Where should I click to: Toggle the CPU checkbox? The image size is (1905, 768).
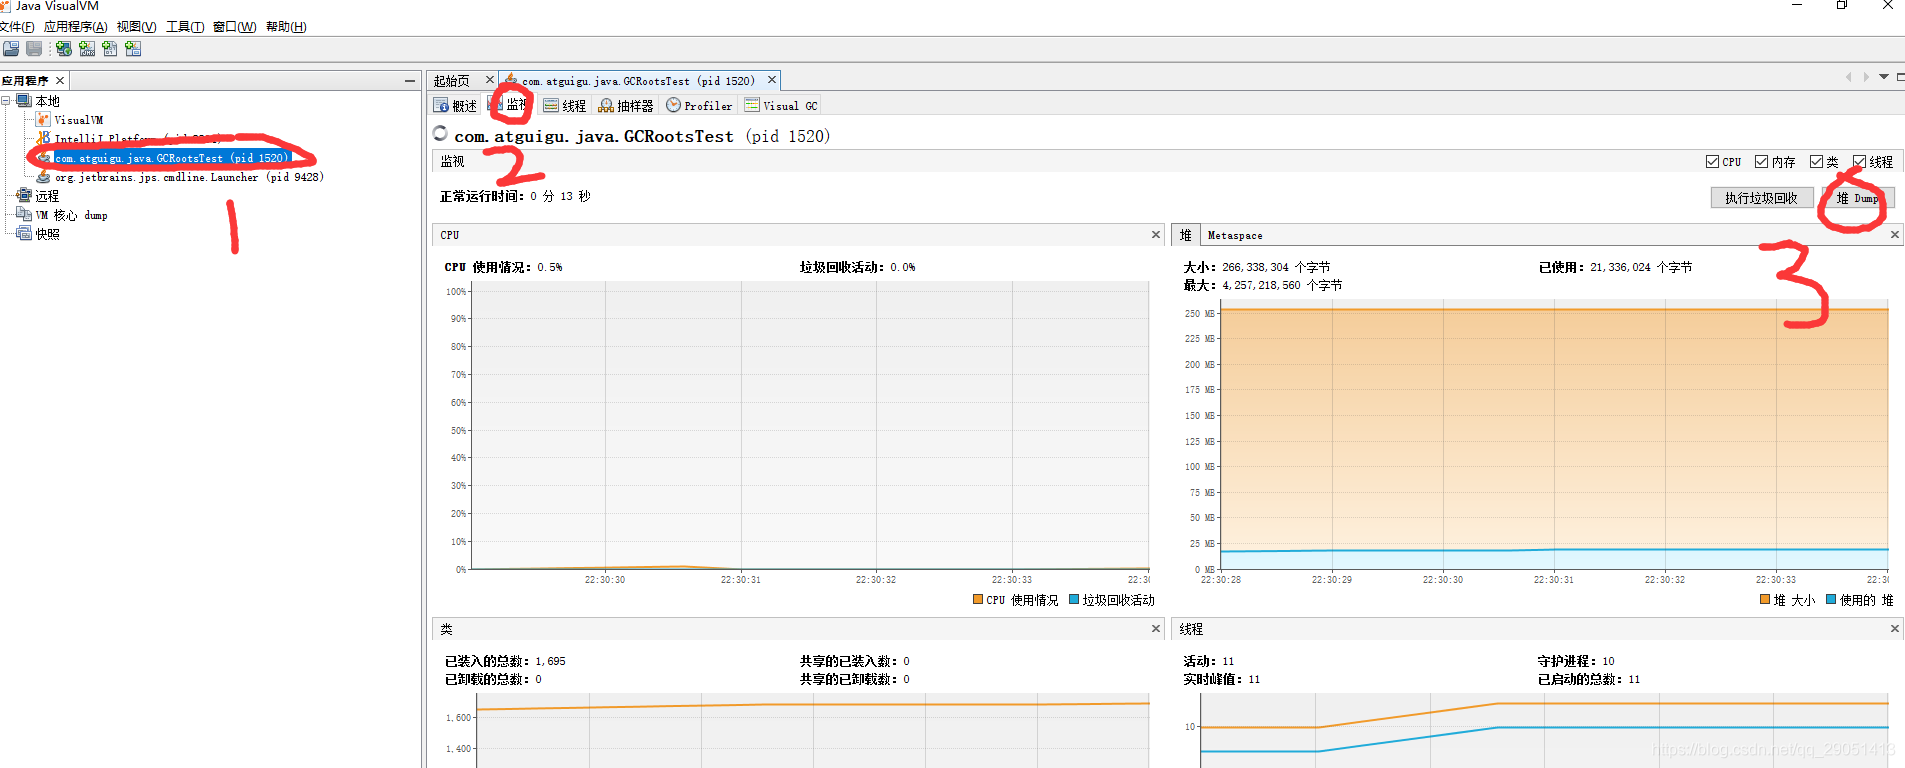tap(1712, 162)
